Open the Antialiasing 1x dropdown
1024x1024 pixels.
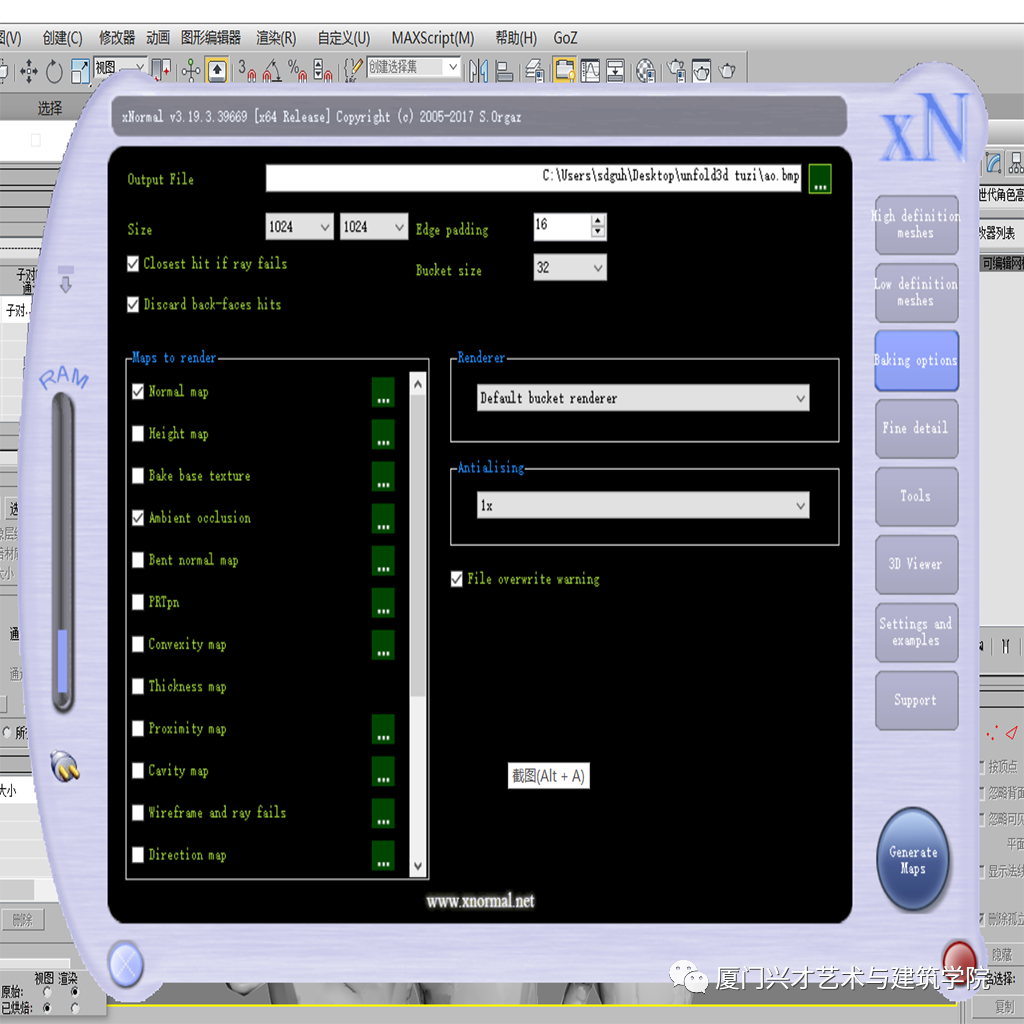point(643,506)
